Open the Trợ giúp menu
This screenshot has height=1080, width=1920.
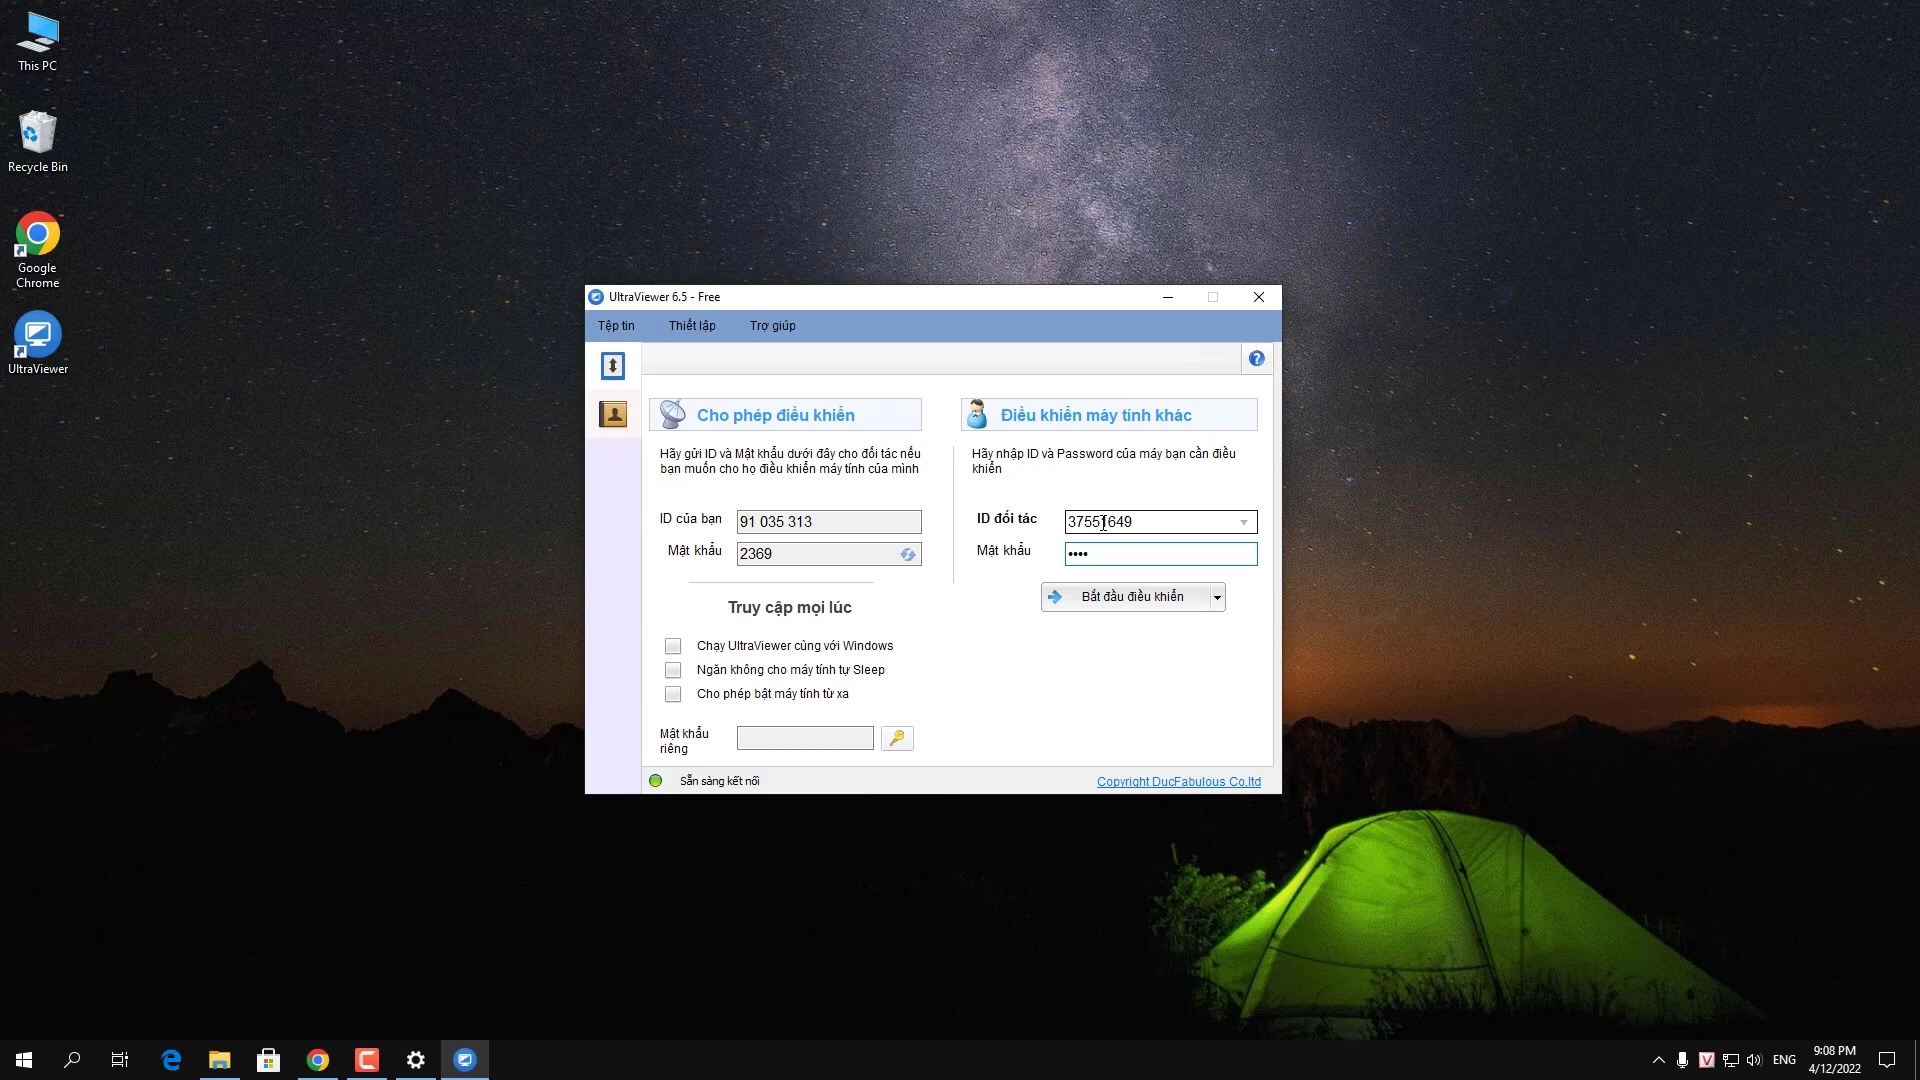[773, 326]
